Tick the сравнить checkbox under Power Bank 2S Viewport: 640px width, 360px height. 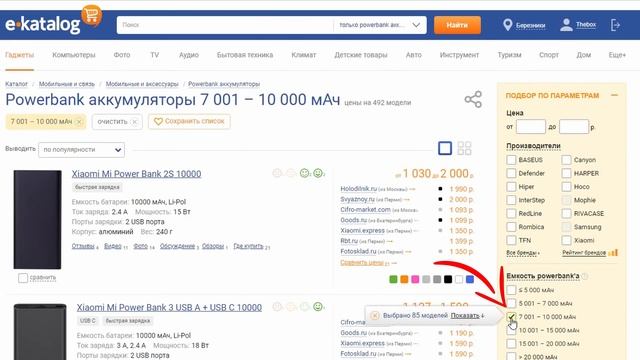(23, 278)
